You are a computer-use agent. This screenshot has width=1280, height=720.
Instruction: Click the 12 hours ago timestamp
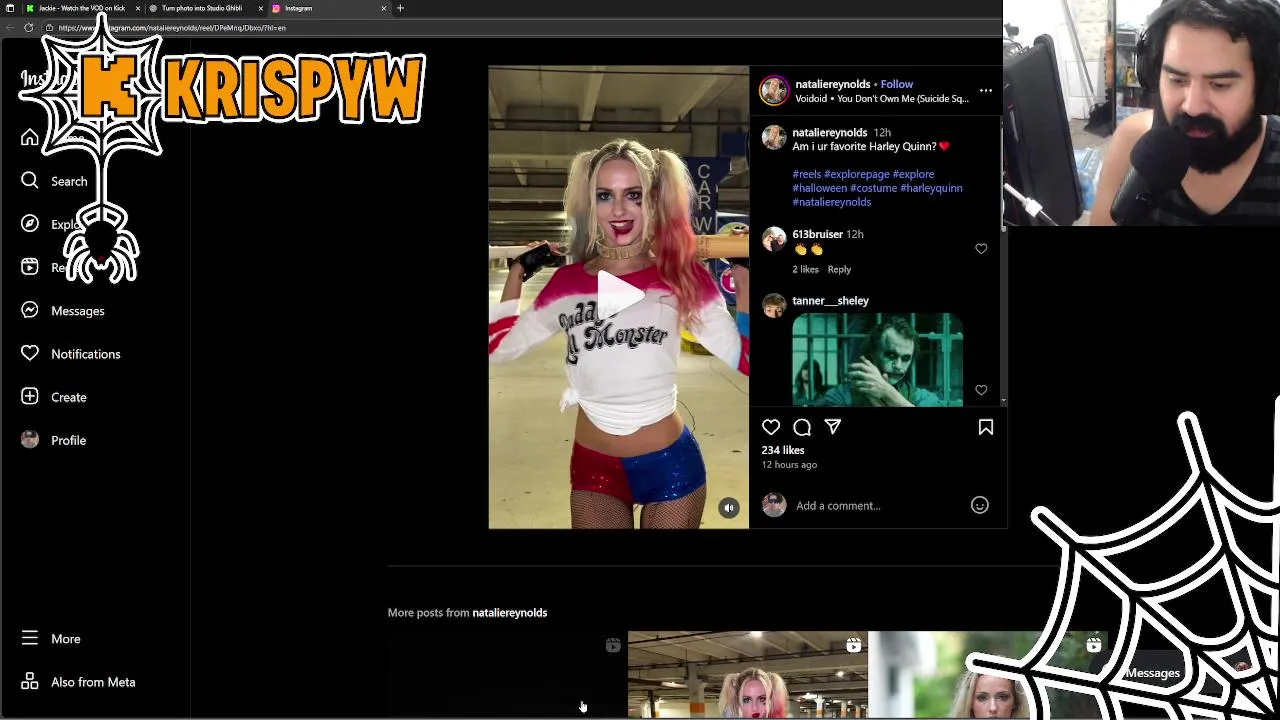[789, 465]
